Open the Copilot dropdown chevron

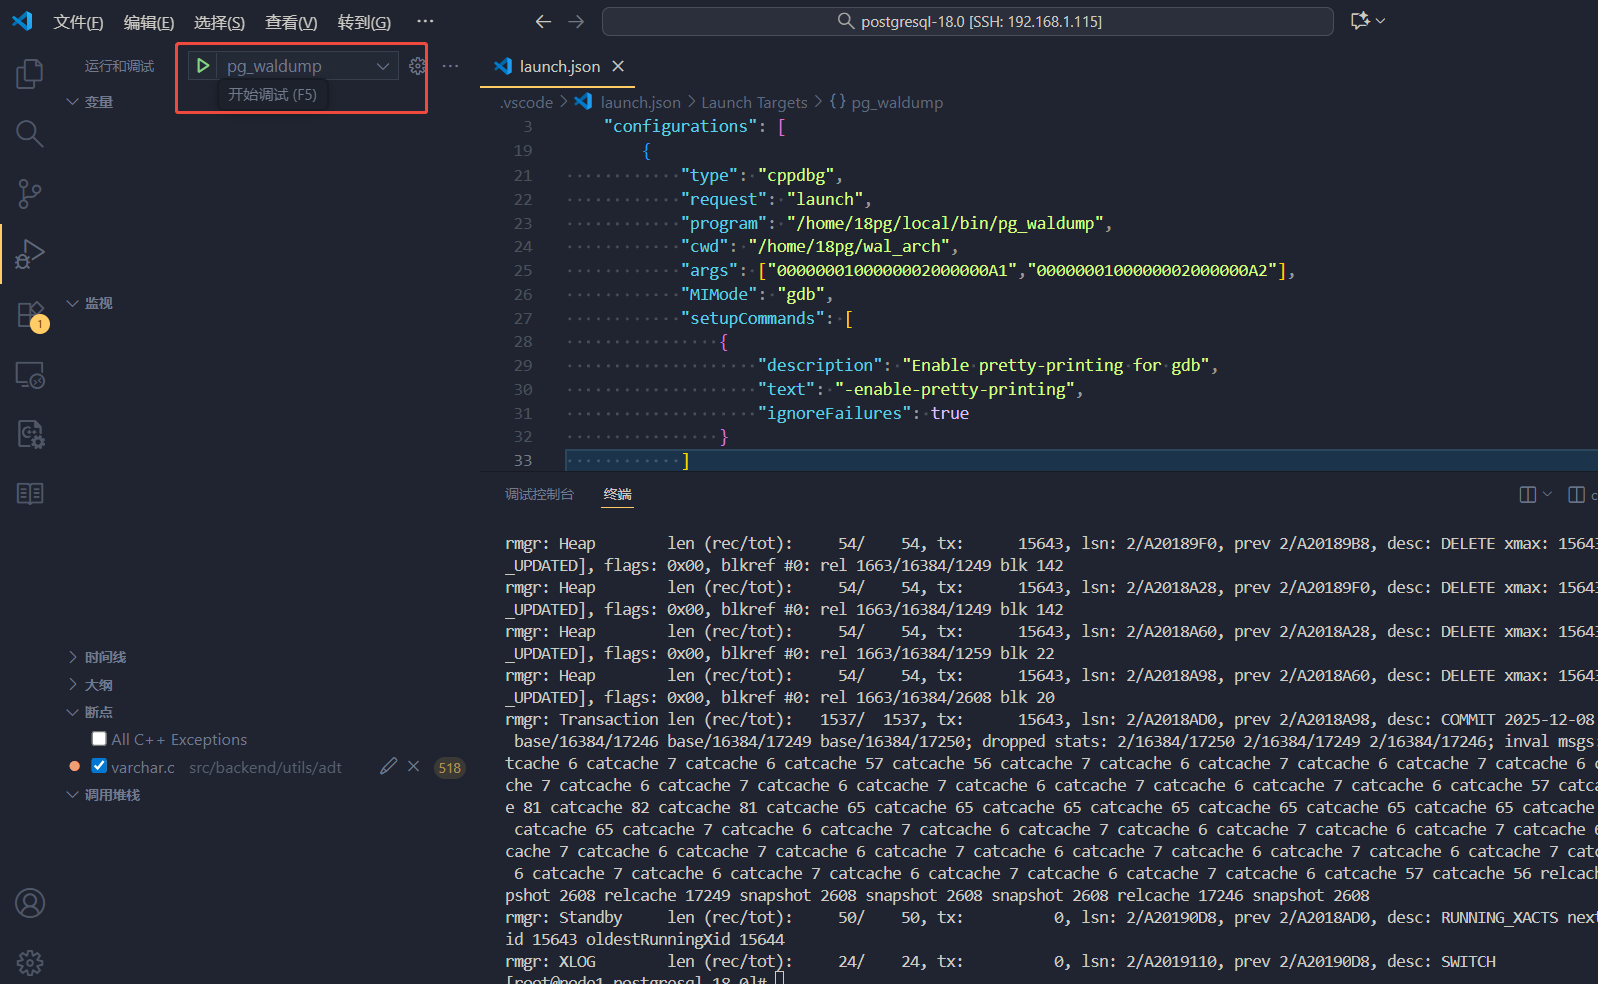[1381, 21]
